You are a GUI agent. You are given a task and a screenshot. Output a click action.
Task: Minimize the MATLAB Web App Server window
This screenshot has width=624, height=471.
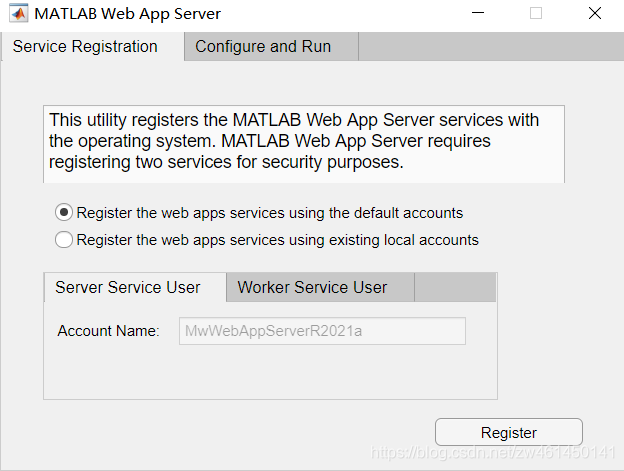(478, 14)
